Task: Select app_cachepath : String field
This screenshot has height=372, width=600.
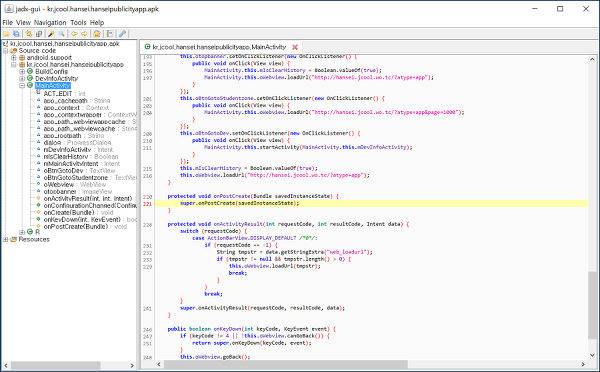Action: [x=77, y=101]
